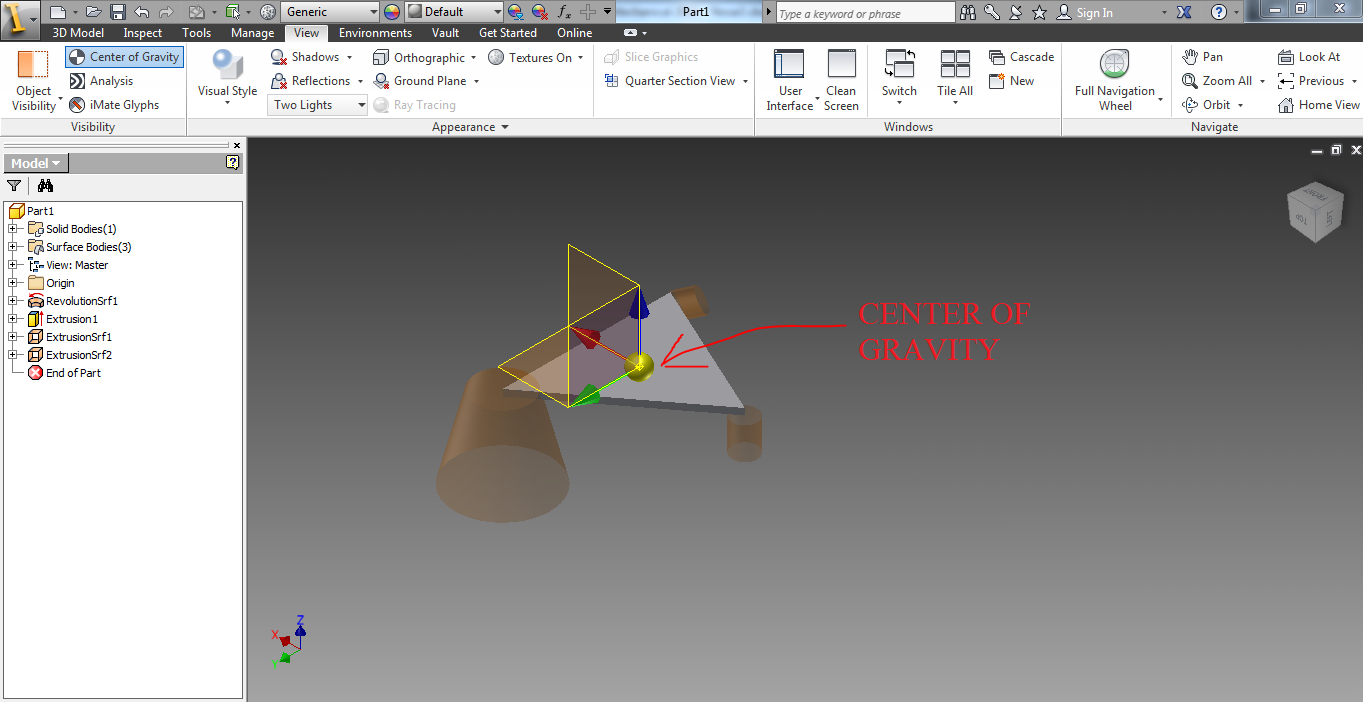Click the keyword search field
This screenshot has height=702, width=1363.
pos(864,12)
